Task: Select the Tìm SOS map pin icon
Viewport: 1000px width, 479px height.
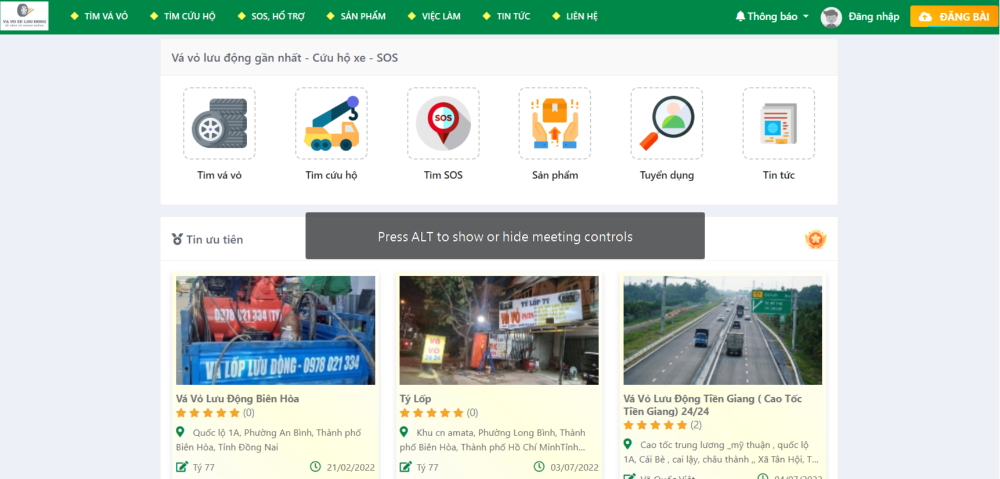Action: [443, 124]
